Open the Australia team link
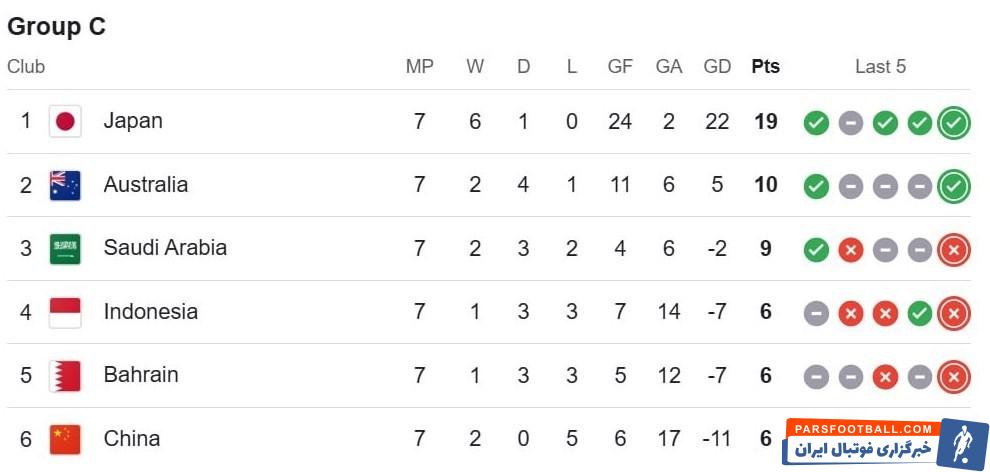This screenshot has height=472, width=990. [145, 185]
